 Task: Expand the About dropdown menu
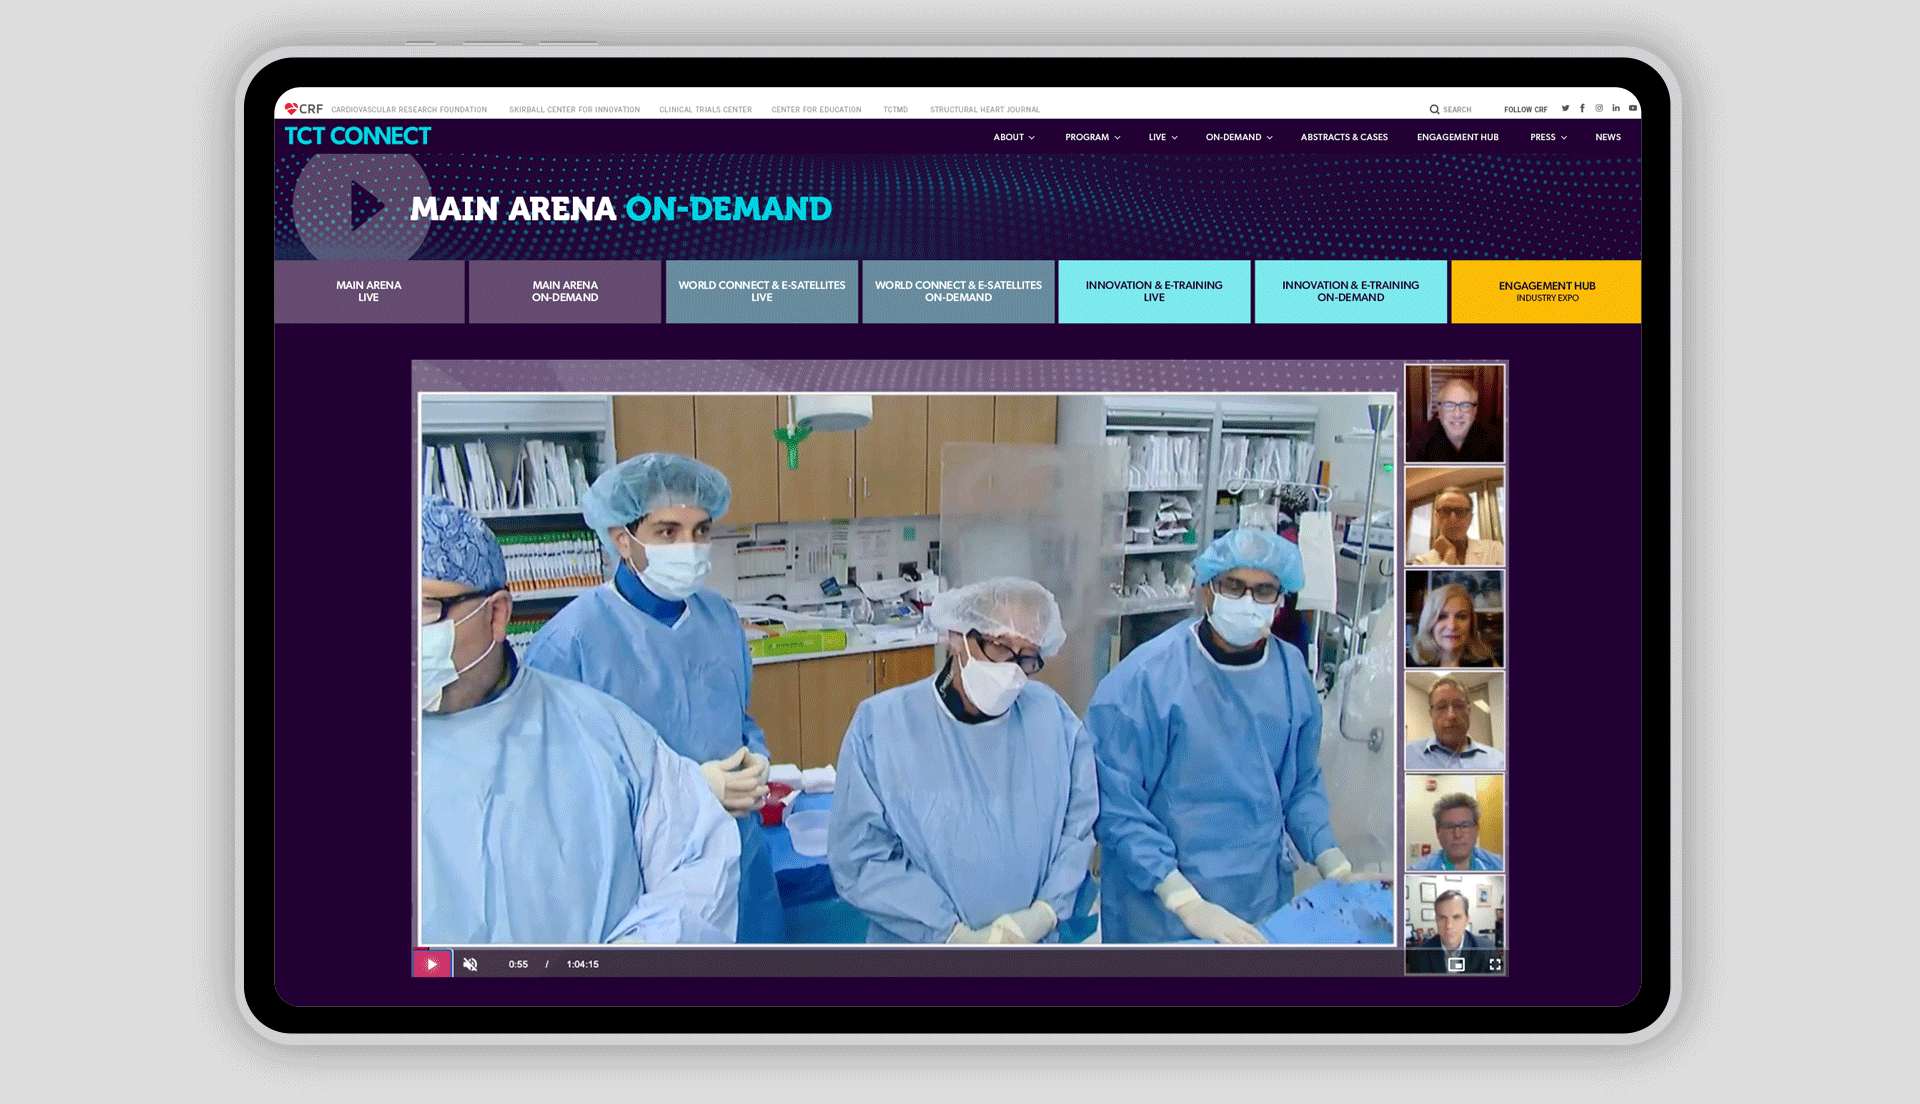click(x=1013, y=137)
